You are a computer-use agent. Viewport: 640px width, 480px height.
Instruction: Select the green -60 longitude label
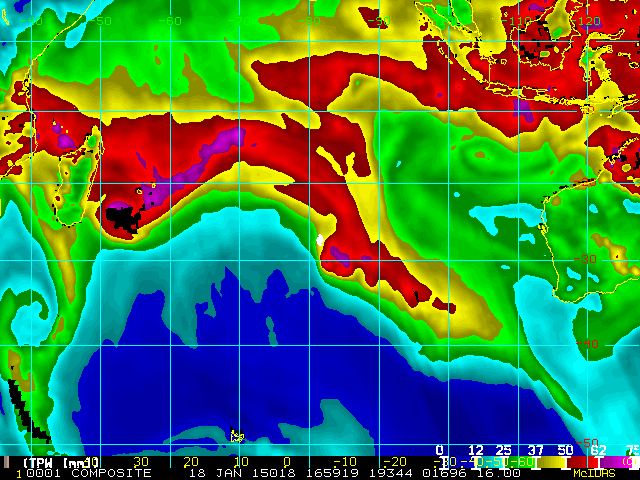click(170, 20)
